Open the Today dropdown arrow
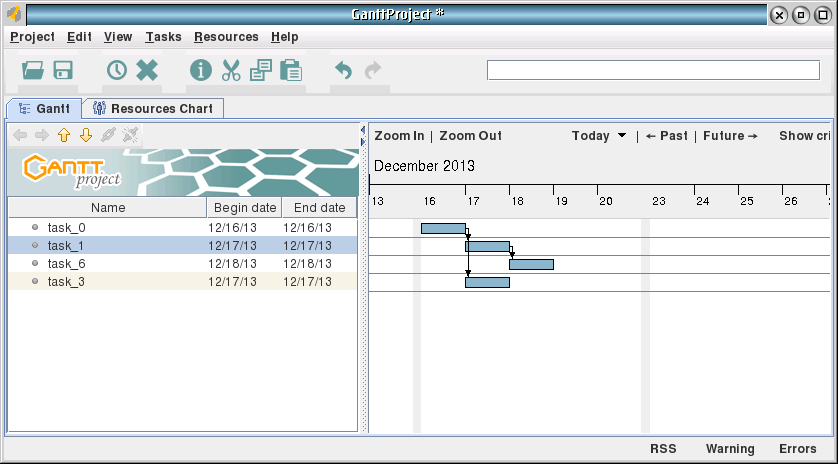 point(622,136)
